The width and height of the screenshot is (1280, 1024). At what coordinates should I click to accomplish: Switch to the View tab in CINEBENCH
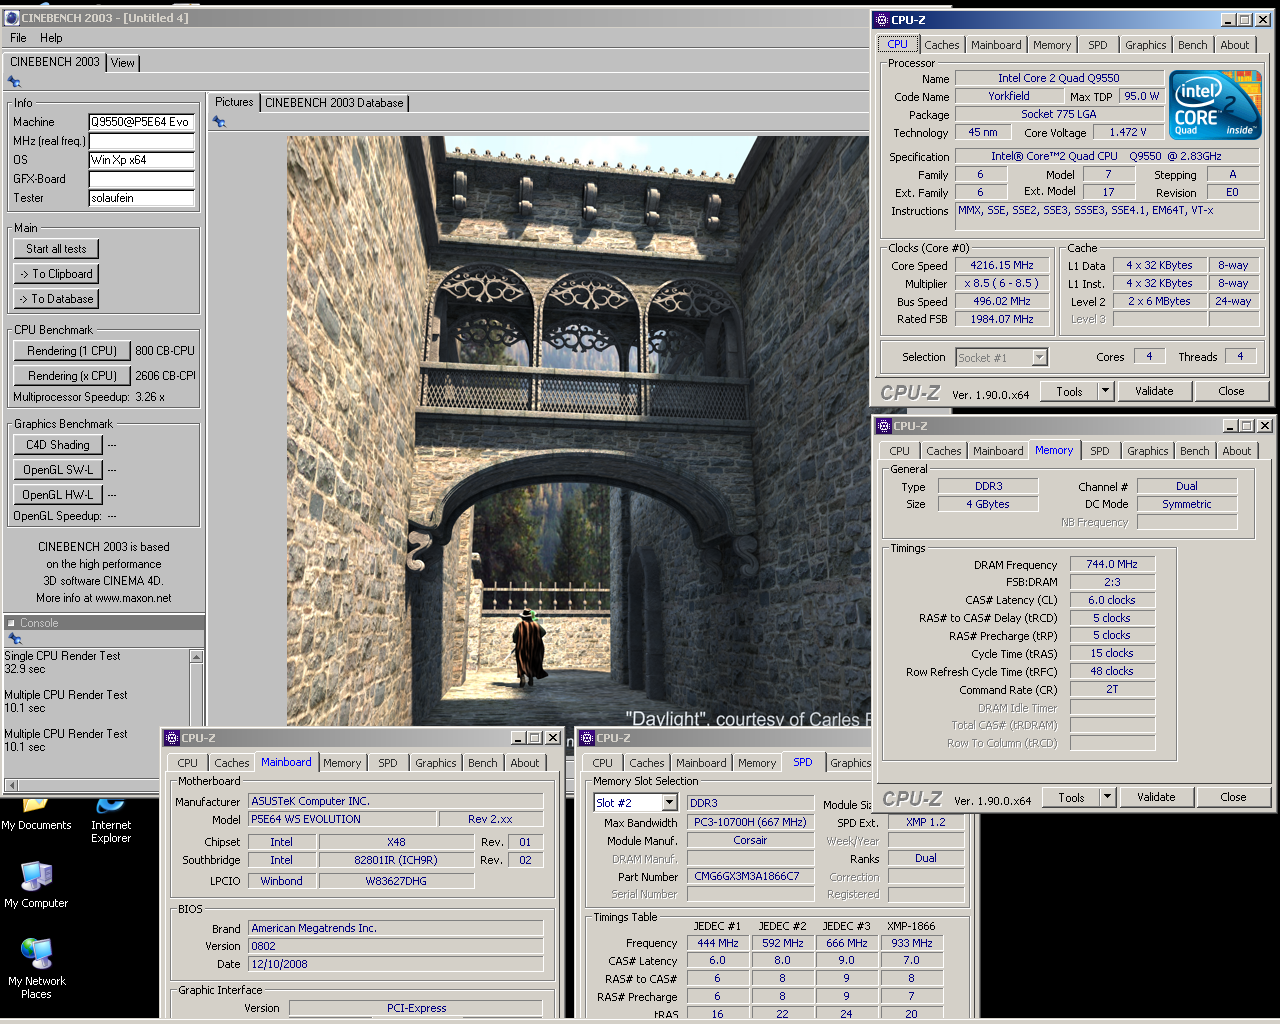[x=122, y=62]
